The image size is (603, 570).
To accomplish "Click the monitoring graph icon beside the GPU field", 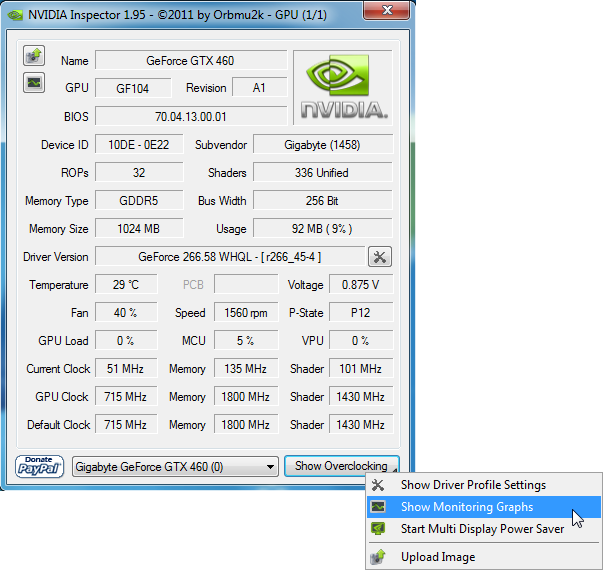I will click(x=34, y=82).
